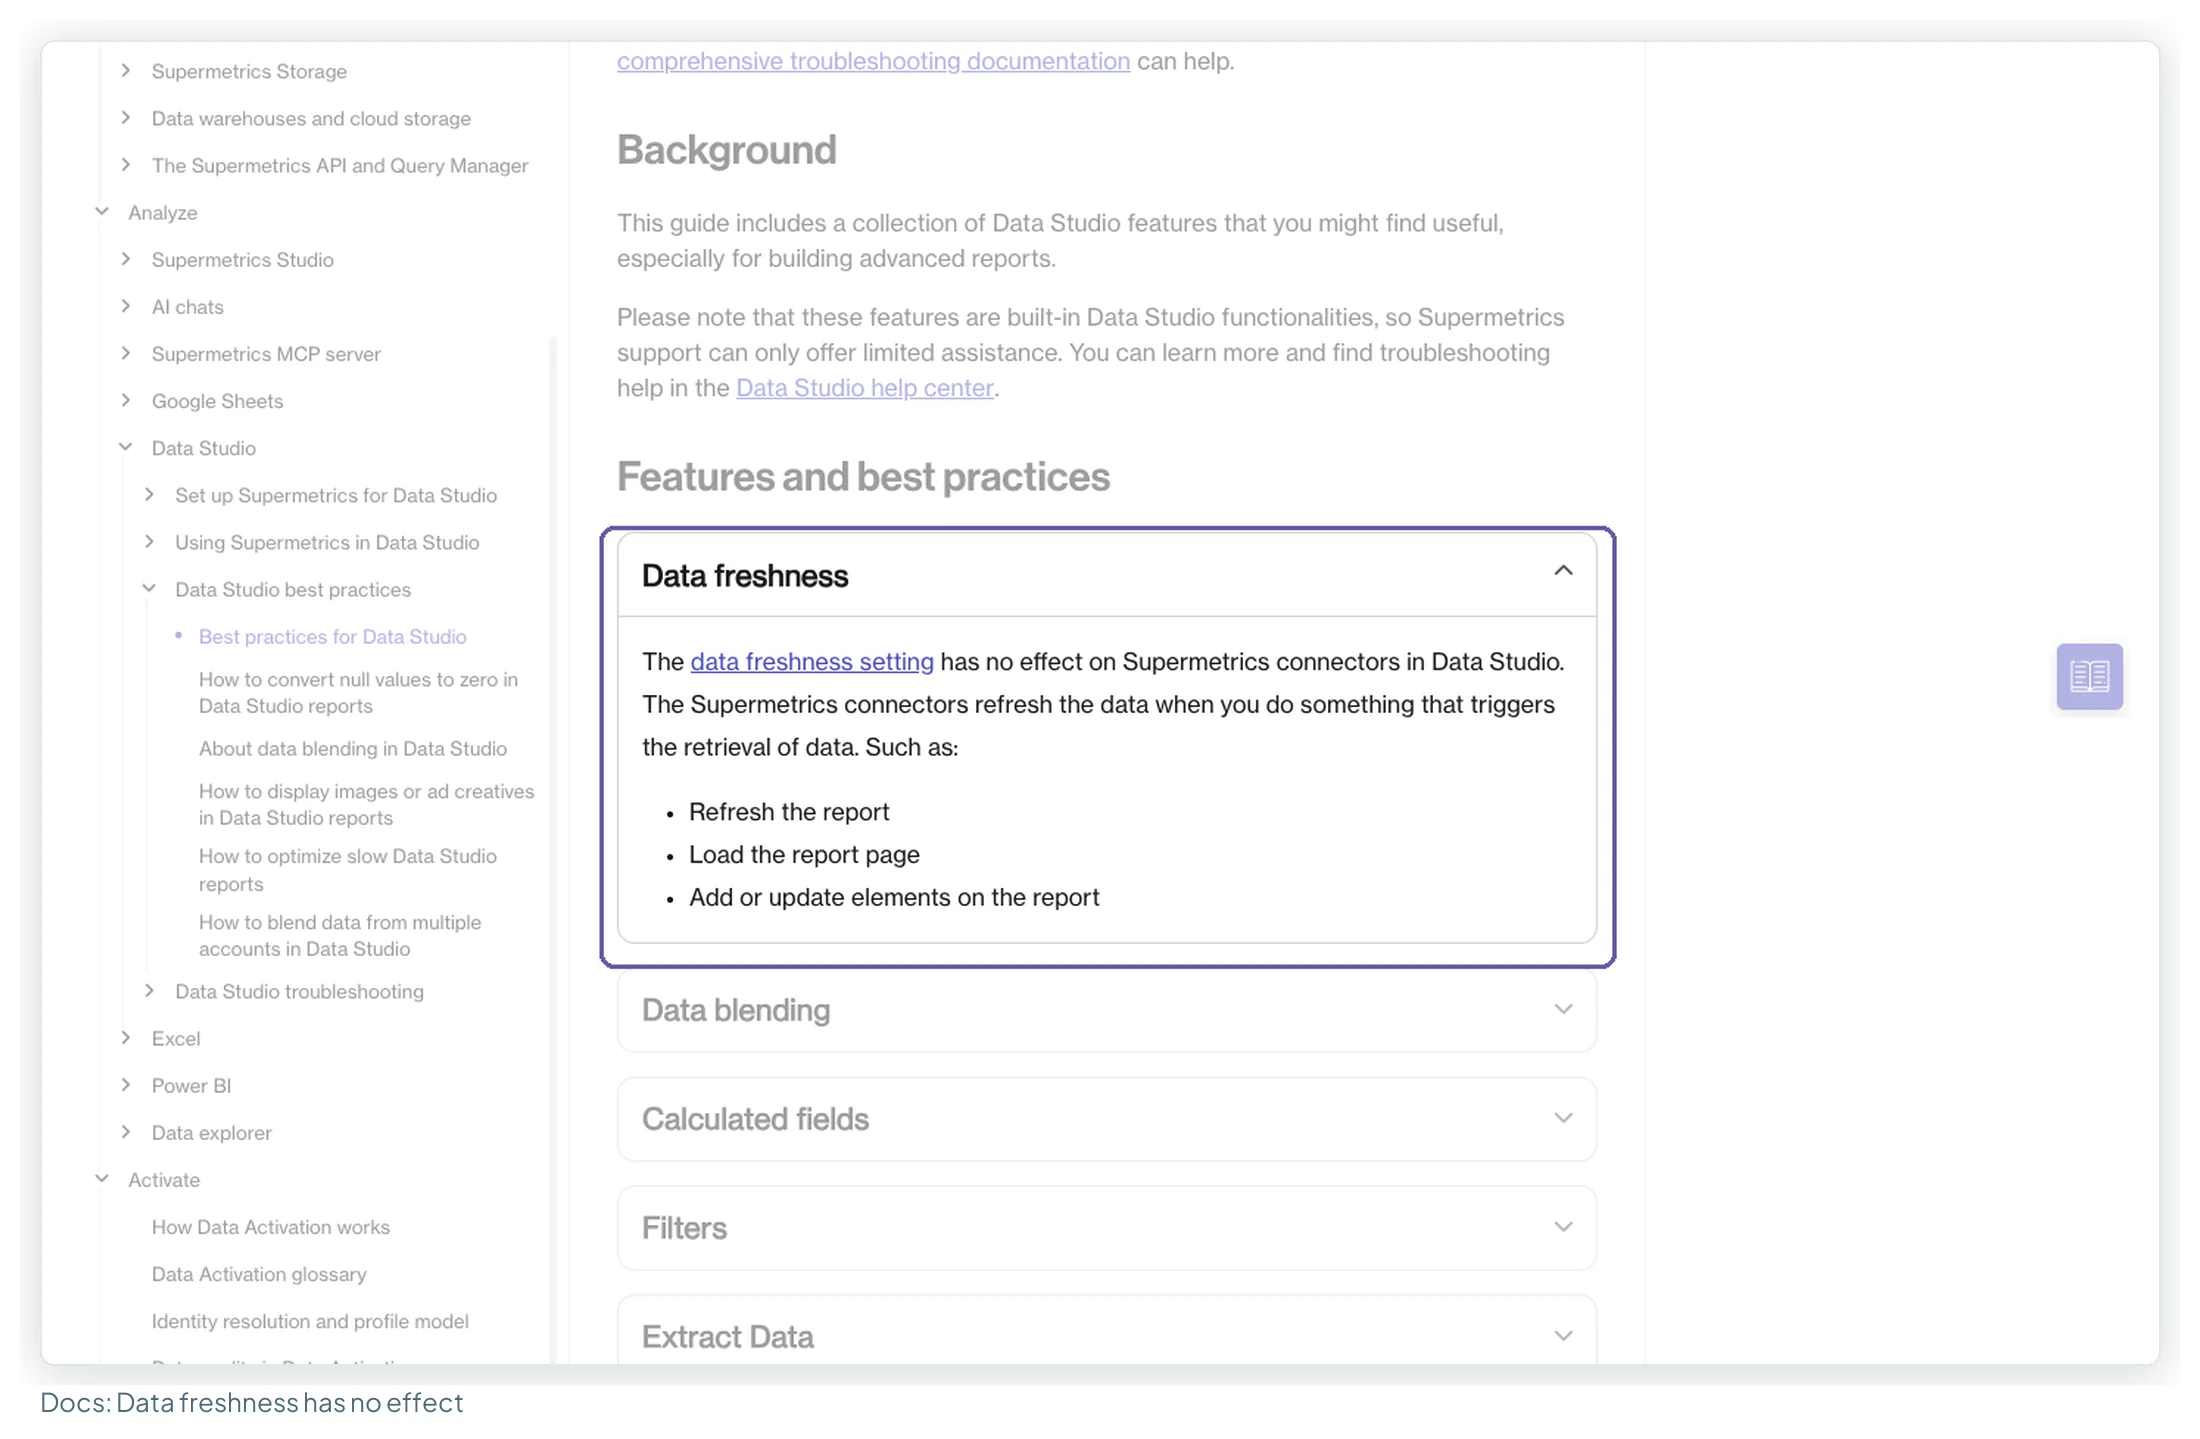The width and height of the screenshot is (2200, 1439).
Task: Open the Data Studio help center link
Action: click(x=865, y=388)
